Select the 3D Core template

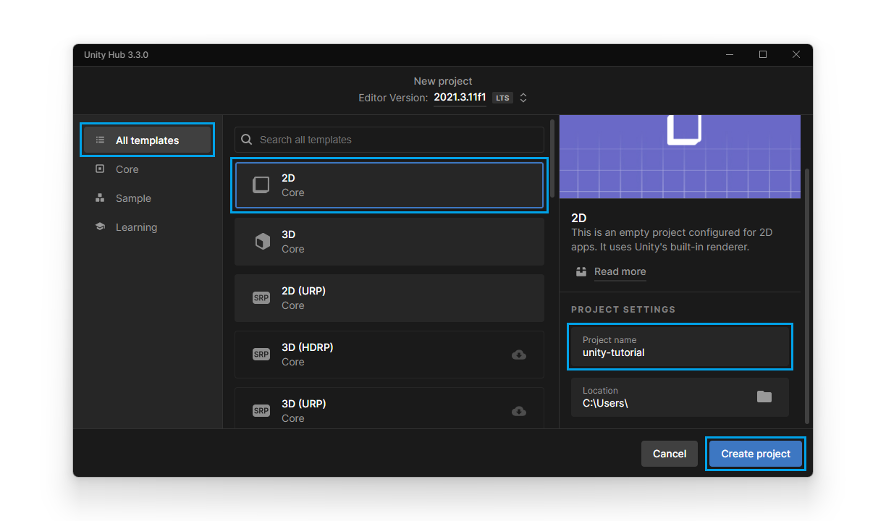pyautogui.click(x=389, y=241)
